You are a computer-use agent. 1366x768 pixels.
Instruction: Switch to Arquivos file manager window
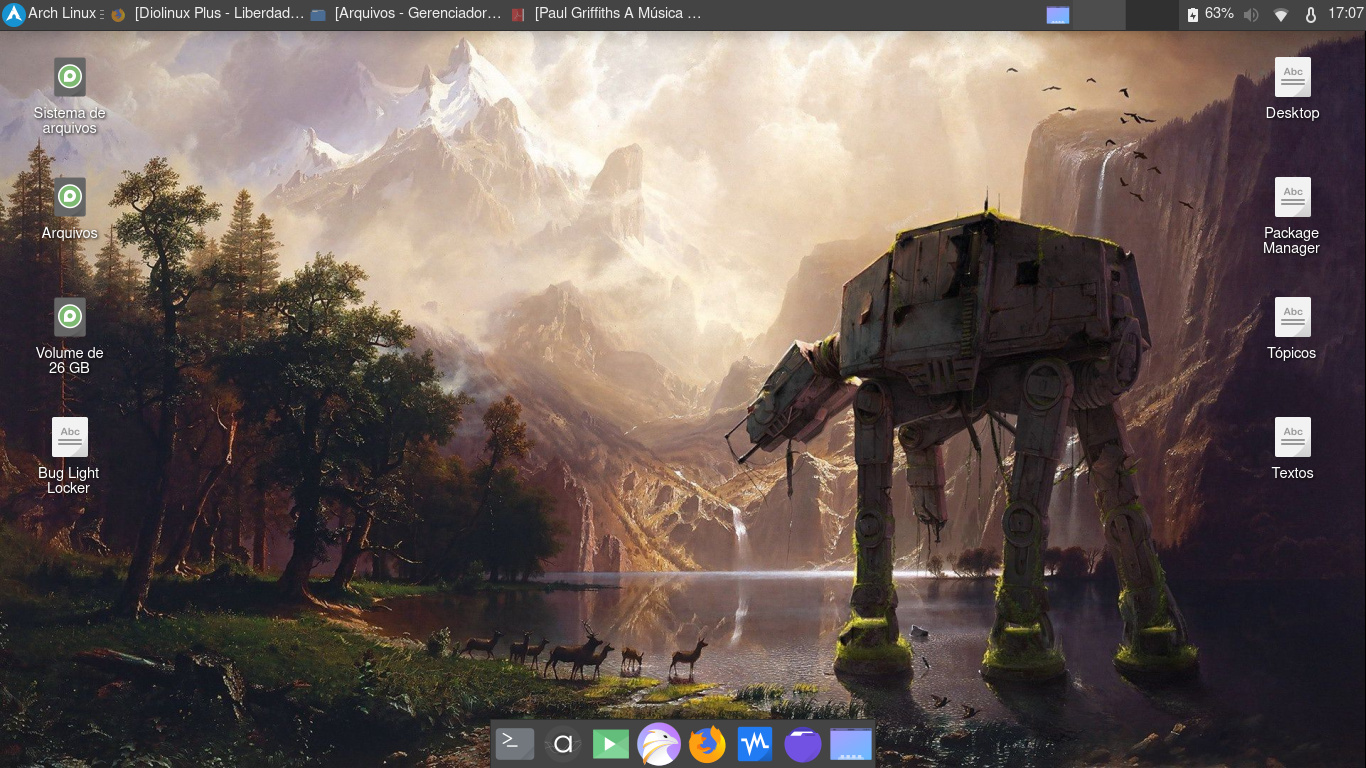pyautogui.click(x=406, y=14)
